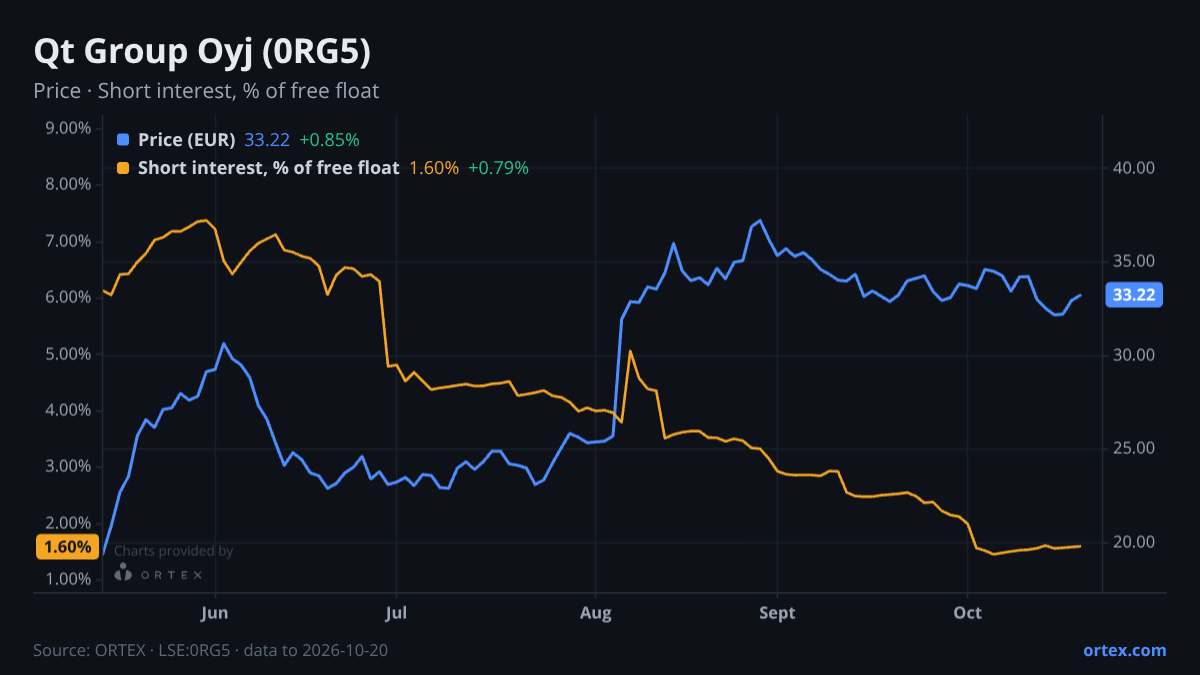This screenshot has height=675, width=1200.
Task: Click the ORTEX logo icon
Action: 123,573
